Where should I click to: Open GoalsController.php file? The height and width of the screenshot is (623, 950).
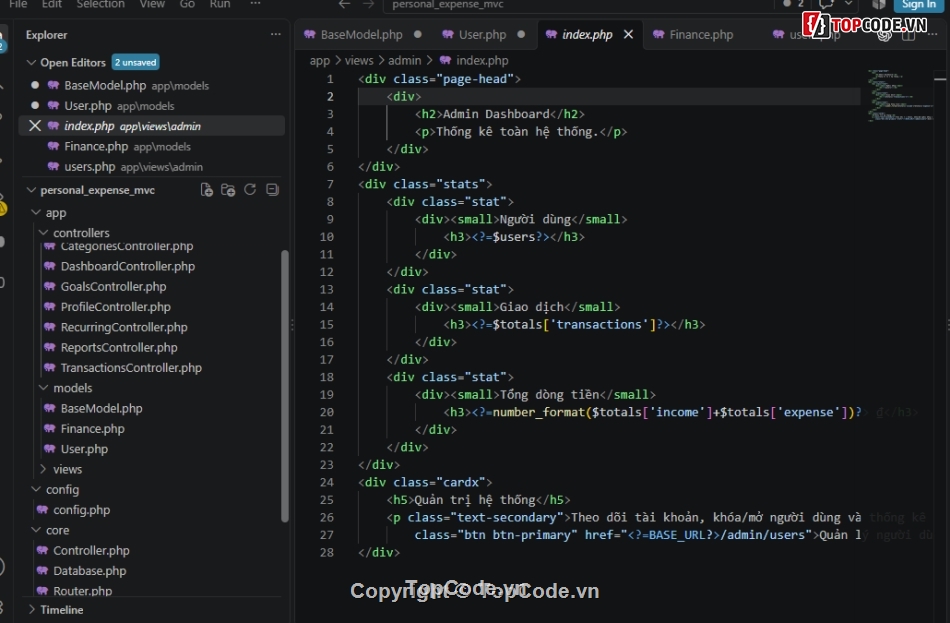[x=113, y=287]
